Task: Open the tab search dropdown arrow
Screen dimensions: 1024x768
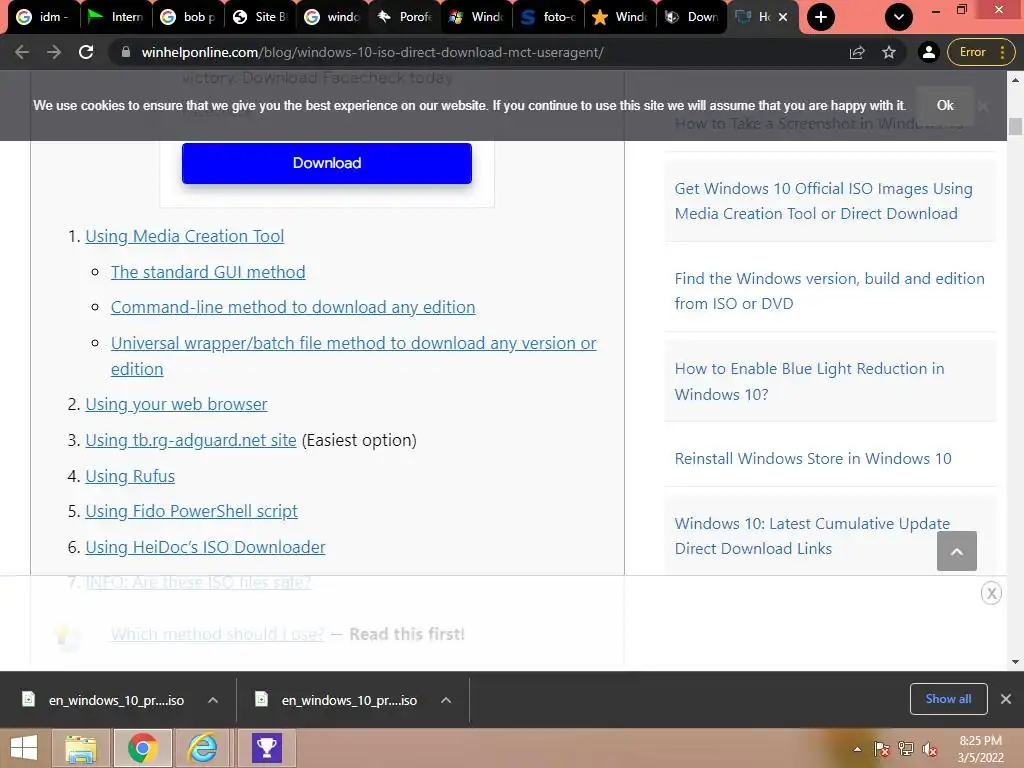Action: (x=899, y=17)
